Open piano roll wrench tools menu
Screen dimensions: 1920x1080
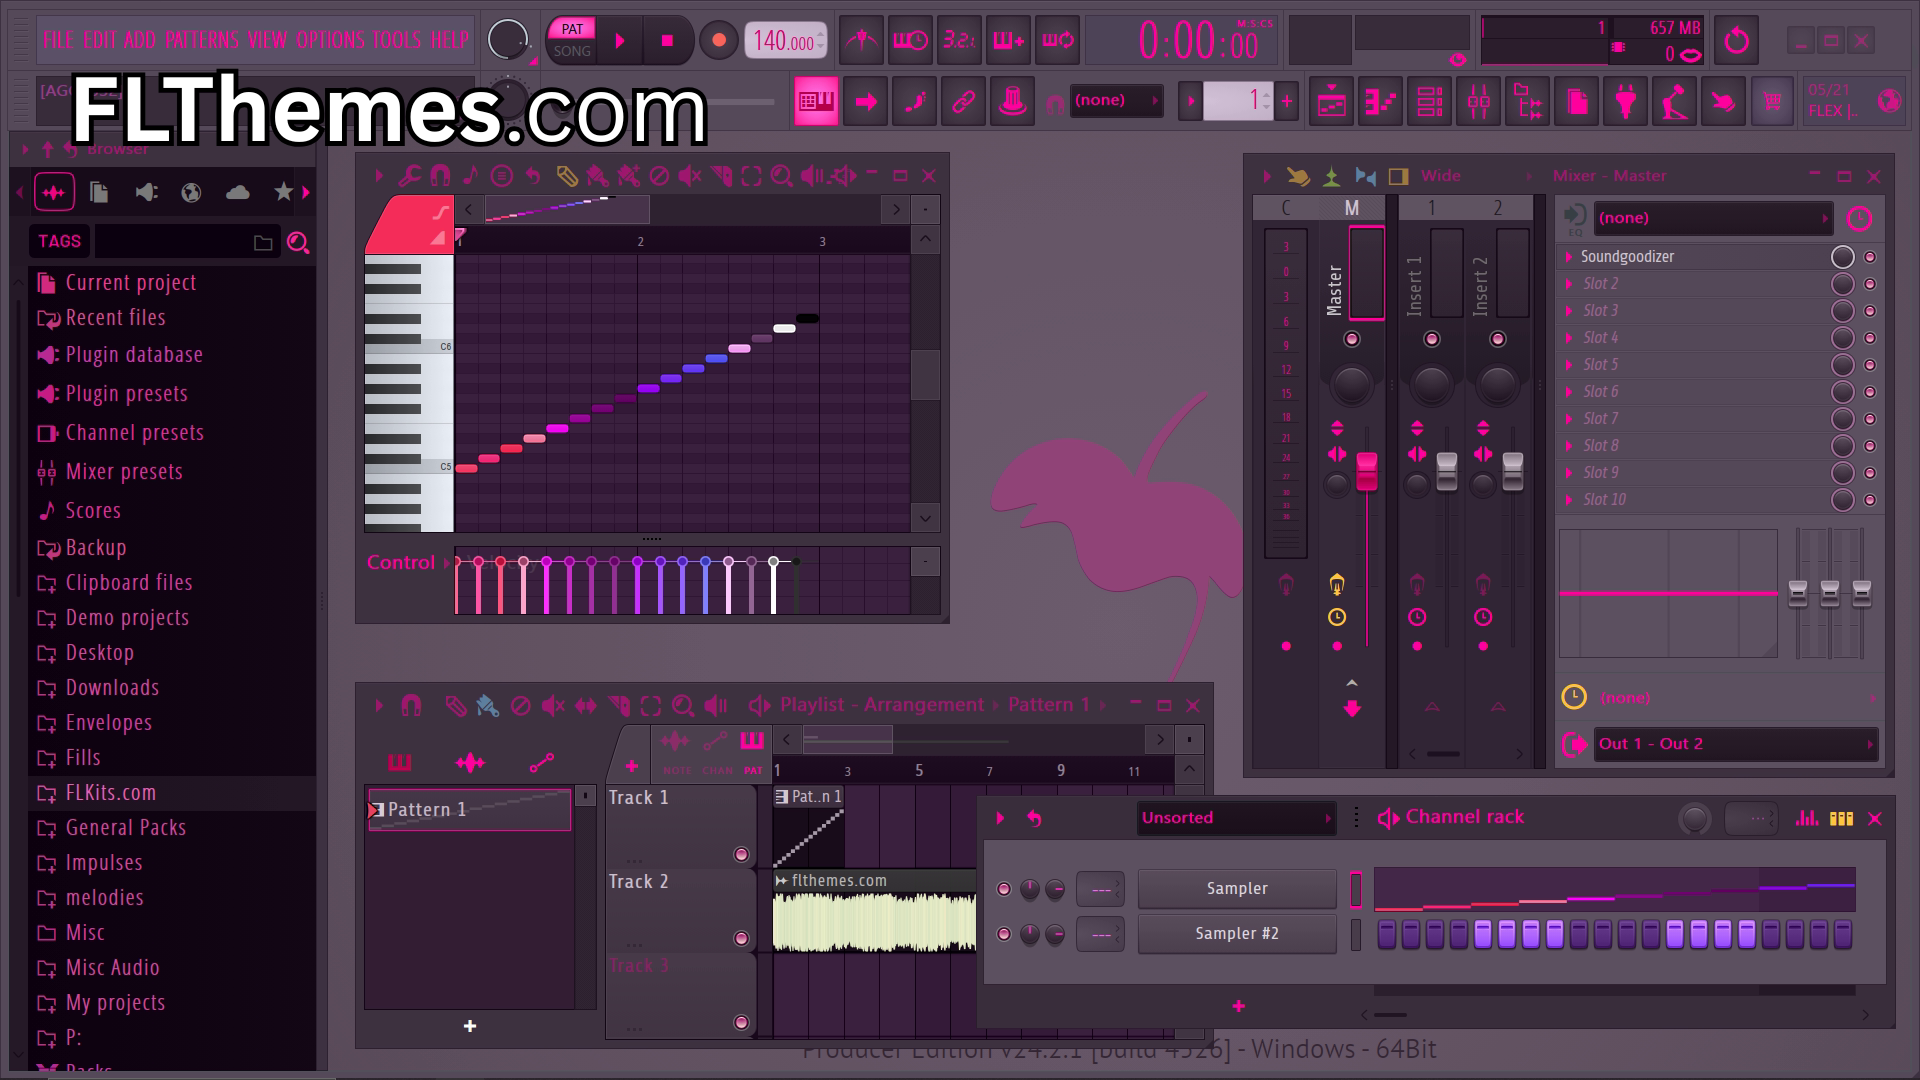click(x=409, y=176)
